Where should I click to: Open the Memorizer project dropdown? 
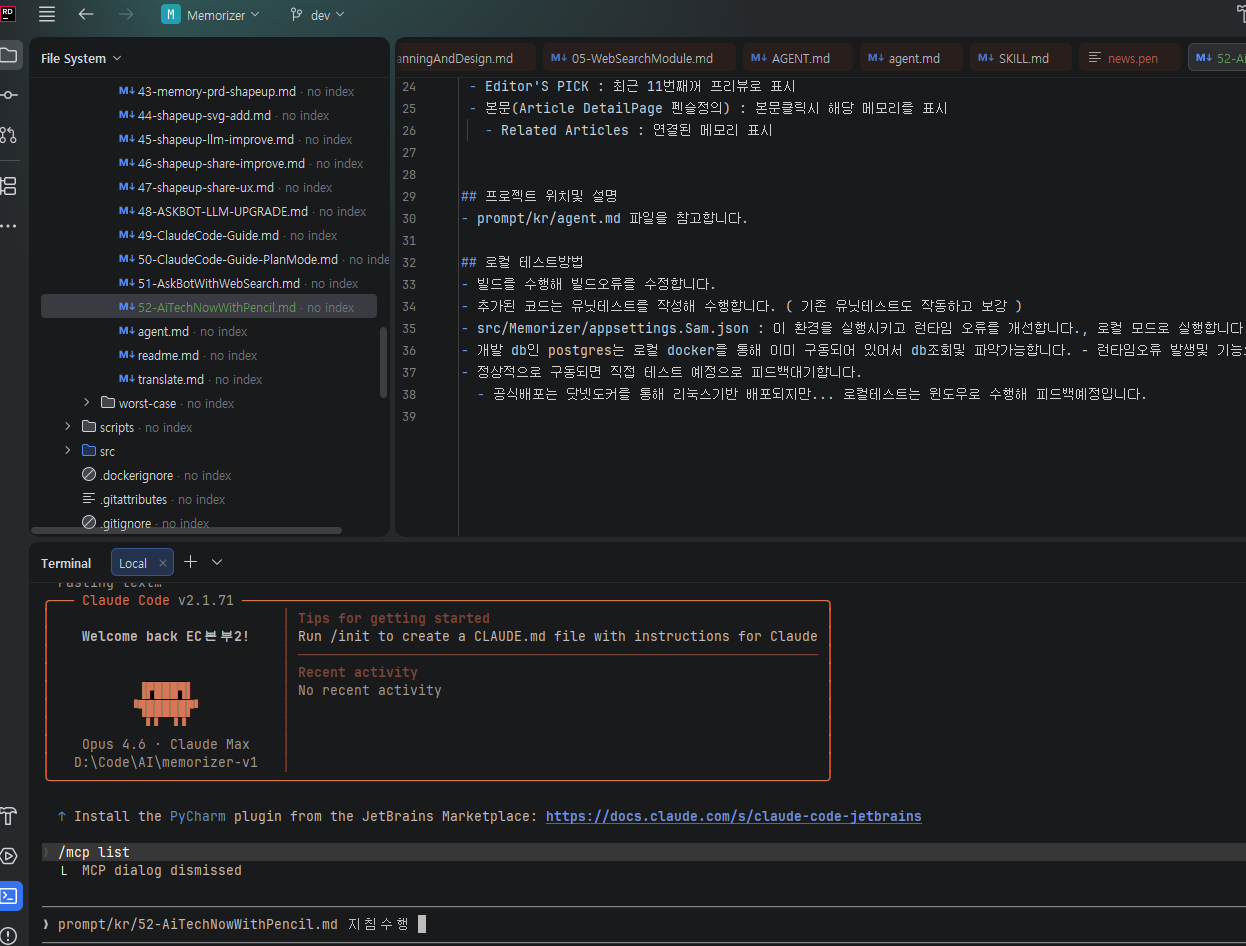tap(211, 15)
